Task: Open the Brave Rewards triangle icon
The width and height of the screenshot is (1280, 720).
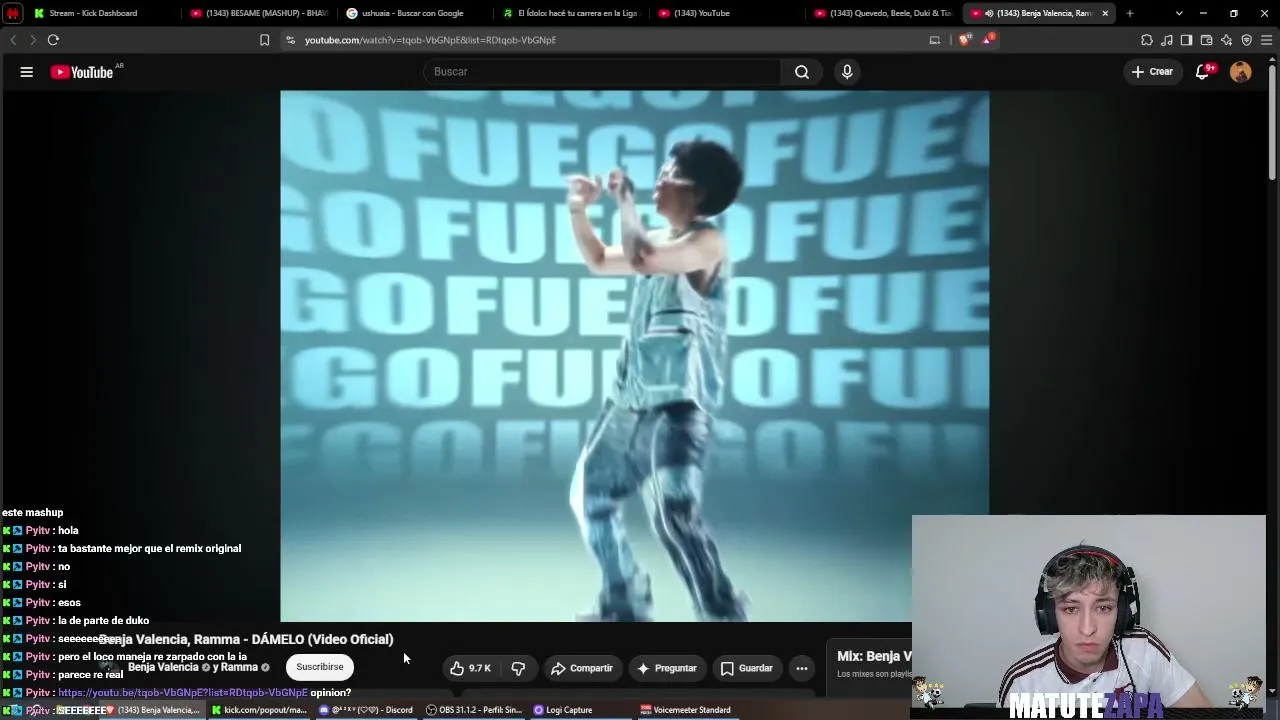Action: (x=988, y=40)
